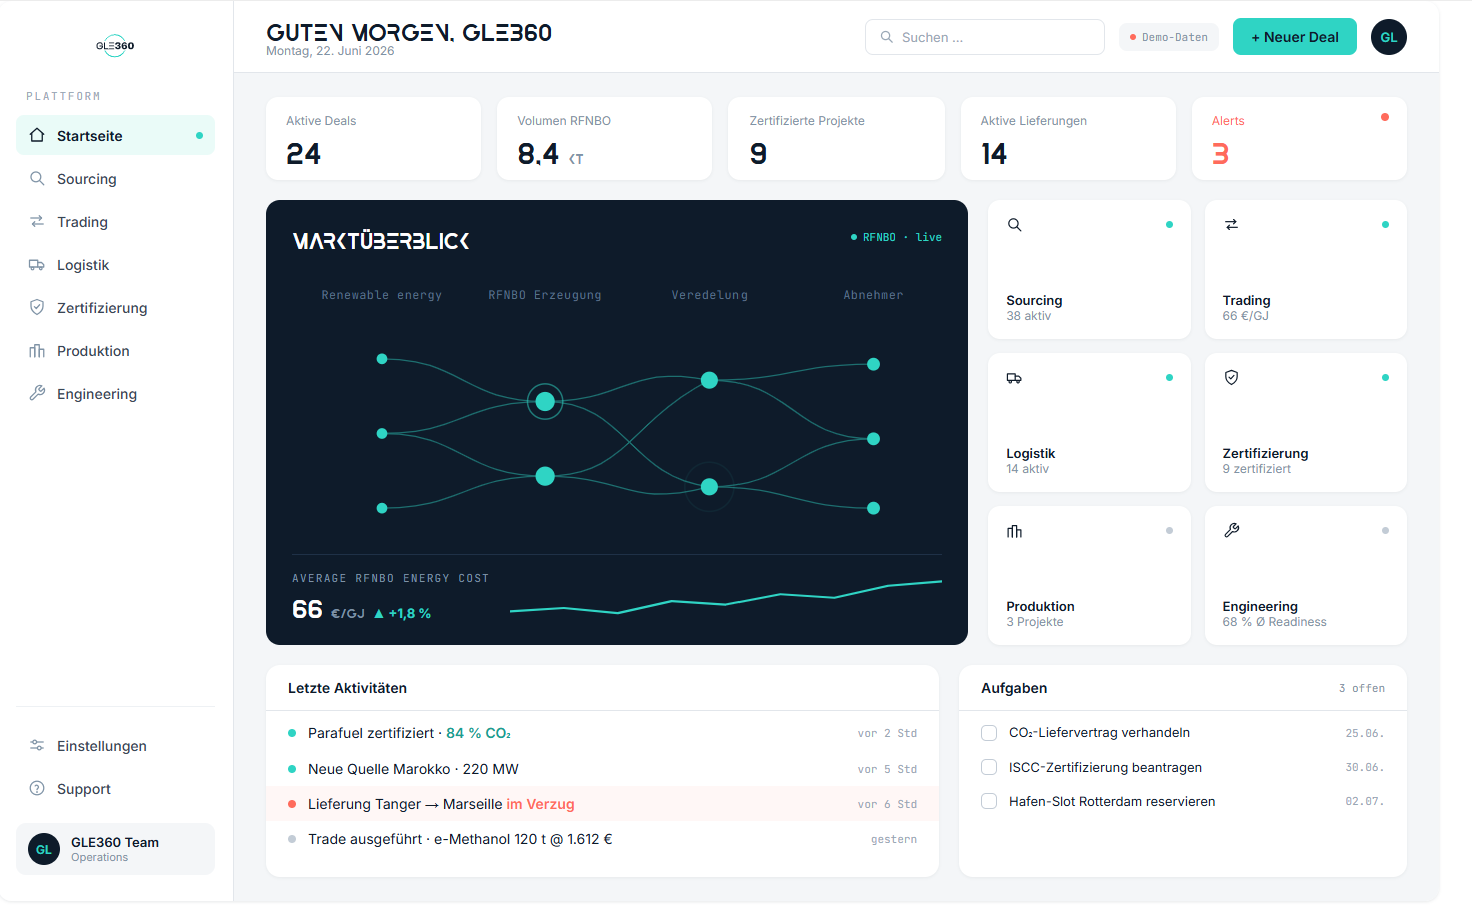Click the bar chart icon on Produktion card
Image resolution: width=1472 pixels, height=924 pixels.
1014,531
